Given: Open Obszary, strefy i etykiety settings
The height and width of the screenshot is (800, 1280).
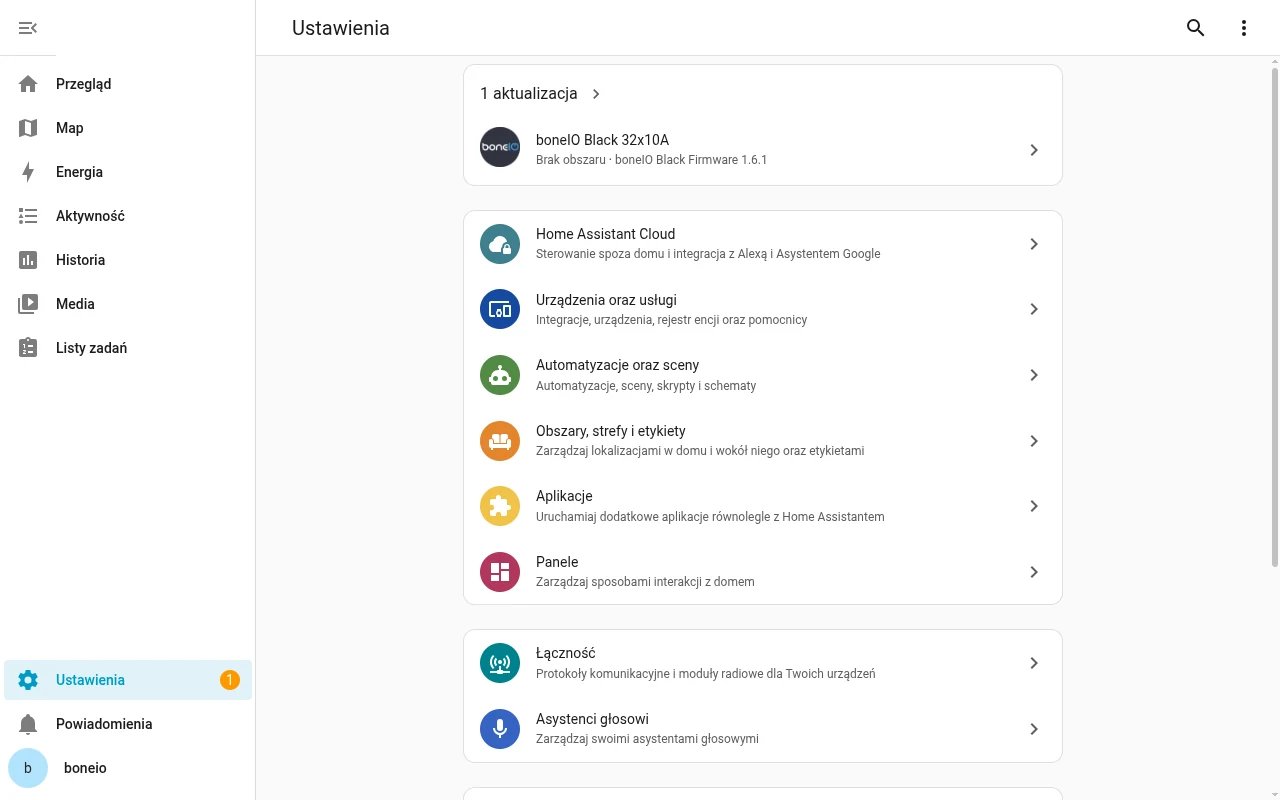Looking at the screenshot, I should point(763,441).
